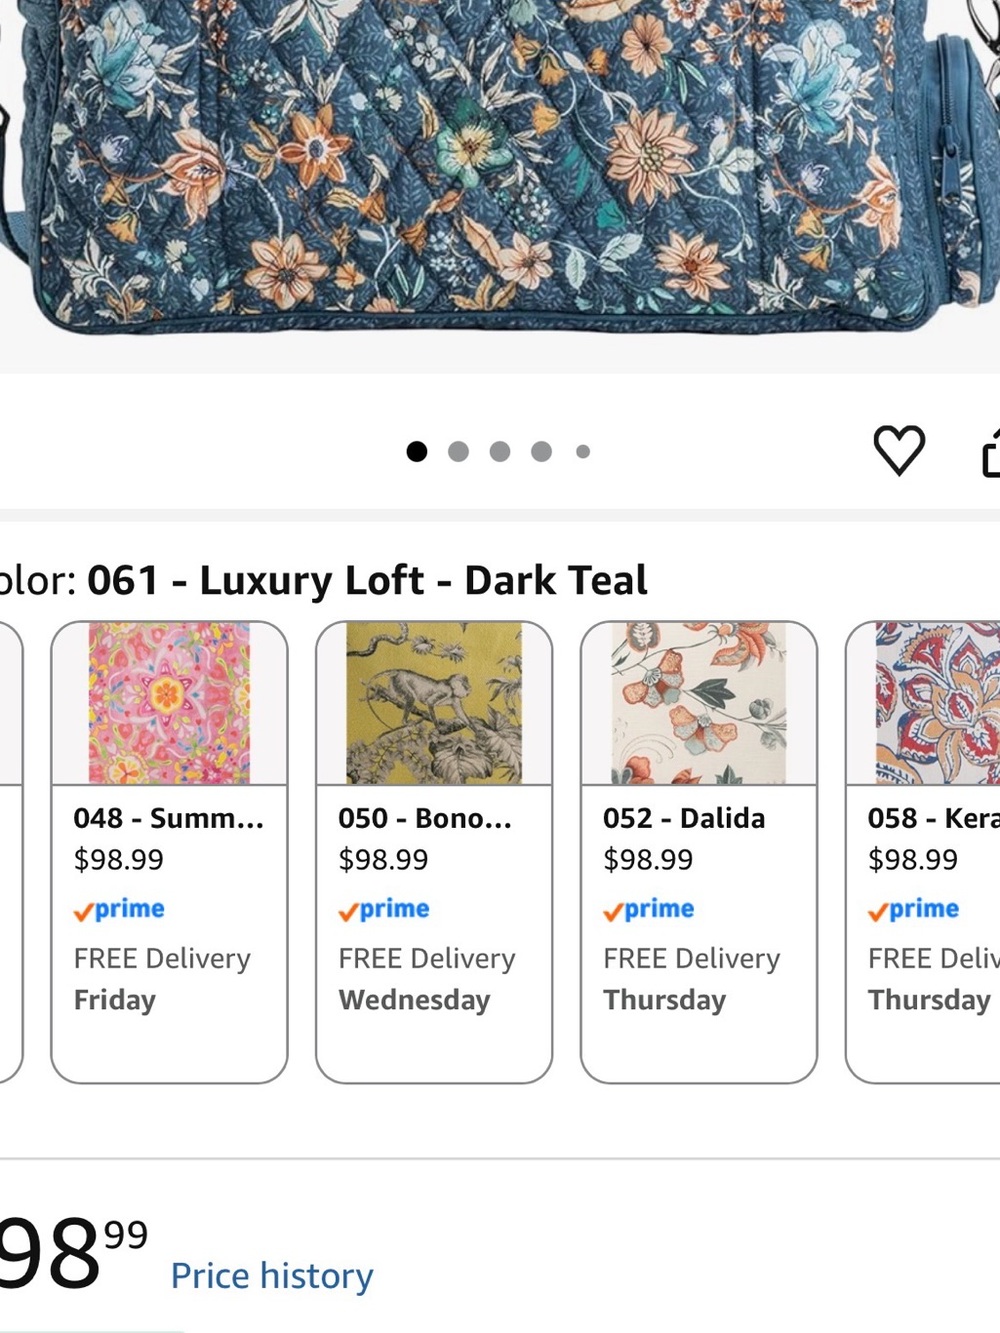
Task: Jump to fourth image pagination dot
Action: [x=542, y=452]
